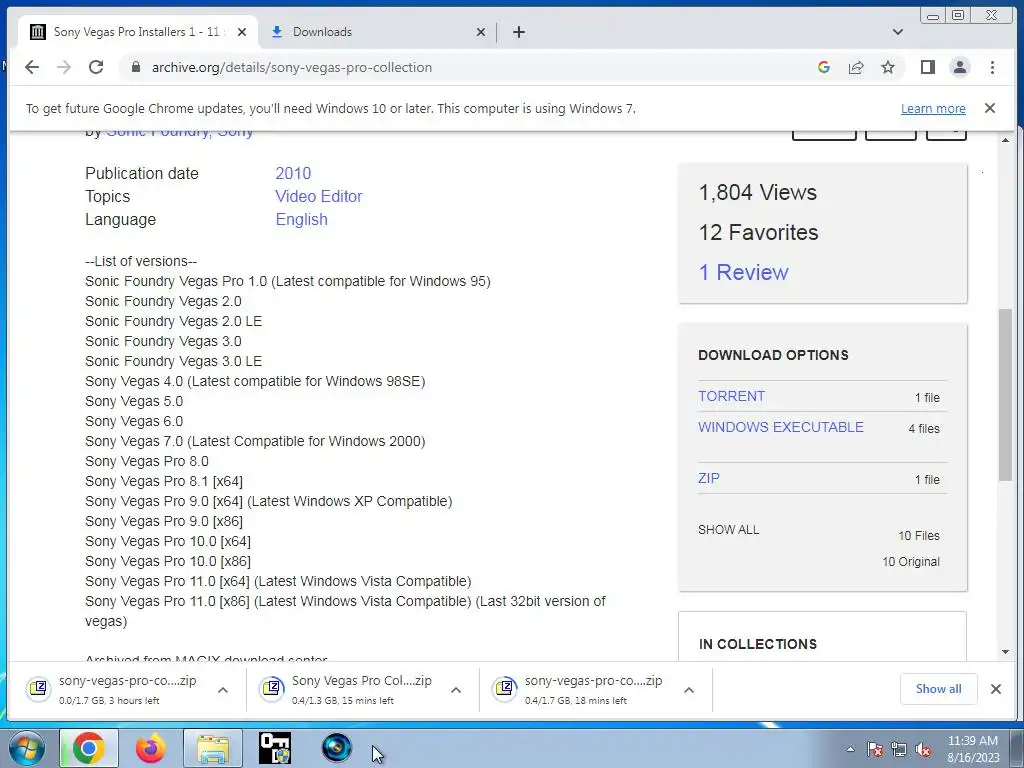1024x768 pixels.
Task: Click Show all downloads button
Action: tap(938, 689)
